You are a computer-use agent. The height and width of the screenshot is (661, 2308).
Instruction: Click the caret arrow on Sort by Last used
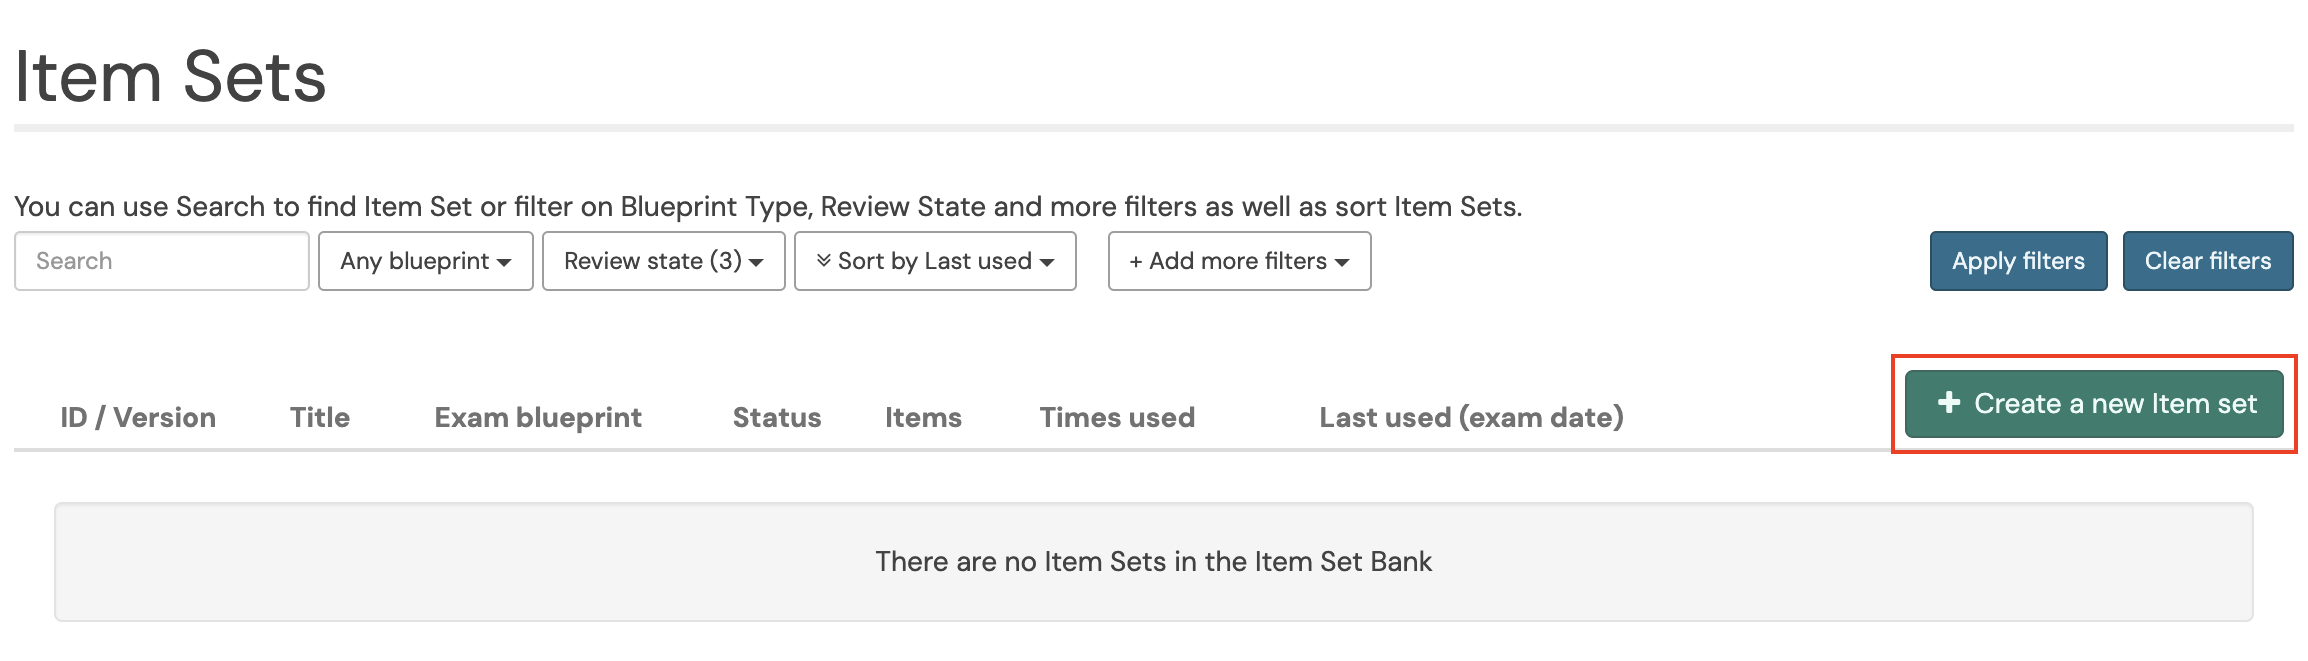pyautogui.click(x=1047, y=261)
